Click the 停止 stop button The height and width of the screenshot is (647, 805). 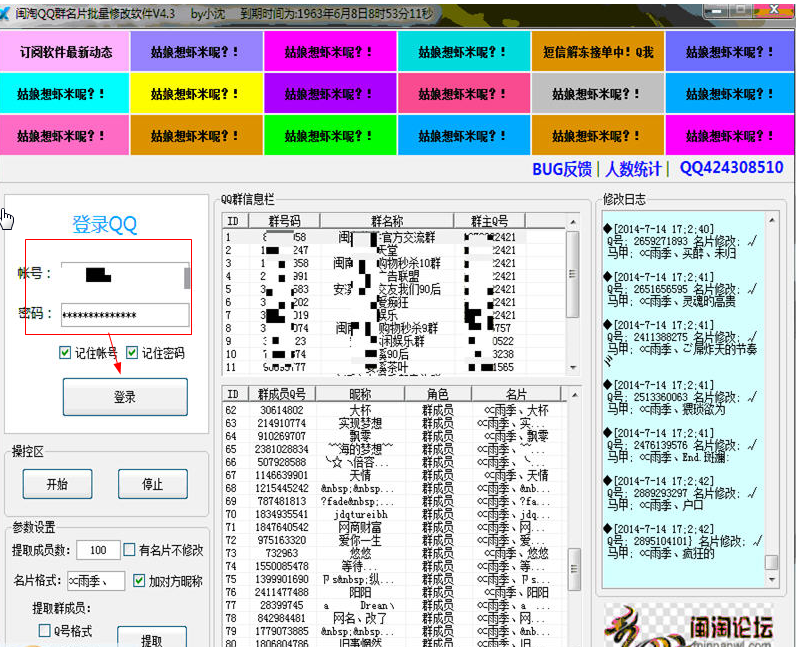152,484
